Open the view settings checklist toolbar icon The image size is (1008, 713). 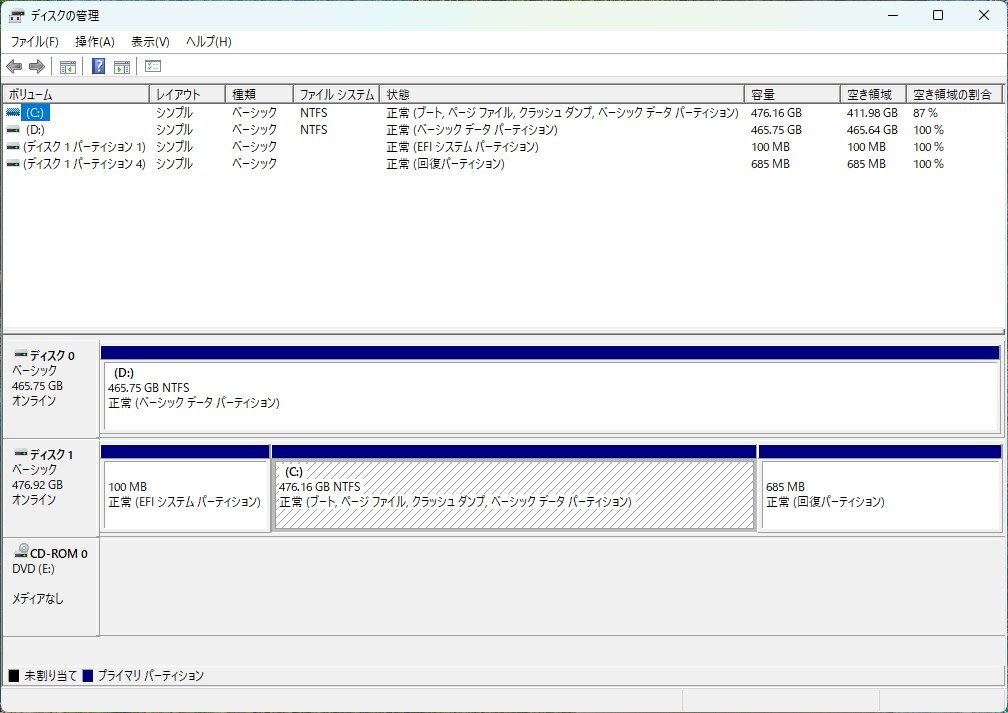coord(153,66)
